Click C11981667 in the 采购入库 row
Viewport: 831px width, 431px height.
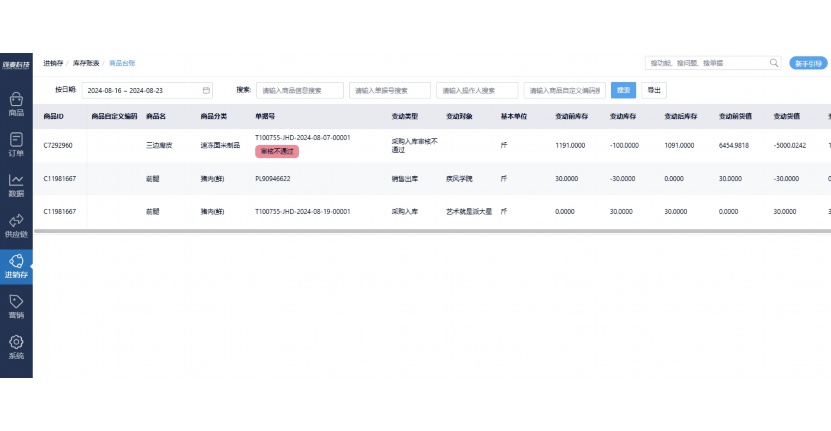click(59, 212)
